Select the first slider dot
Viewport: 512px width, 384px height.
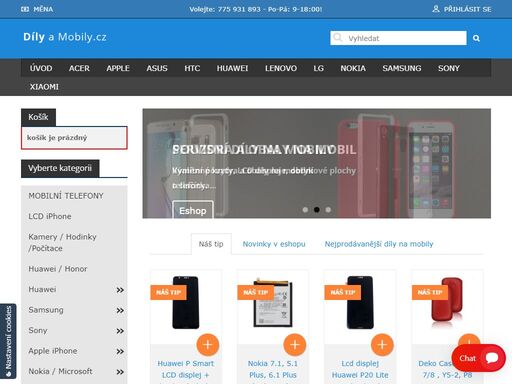pos(305,210)
